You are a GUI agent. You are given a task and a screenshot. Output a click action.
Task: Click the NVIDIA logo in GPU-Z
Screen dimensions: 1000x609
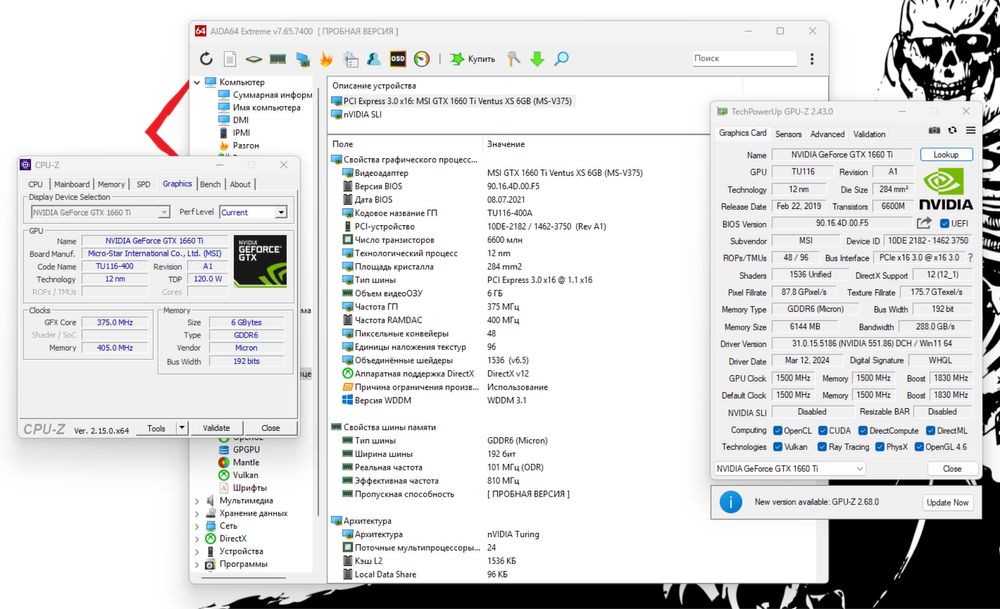coord(946,189)
